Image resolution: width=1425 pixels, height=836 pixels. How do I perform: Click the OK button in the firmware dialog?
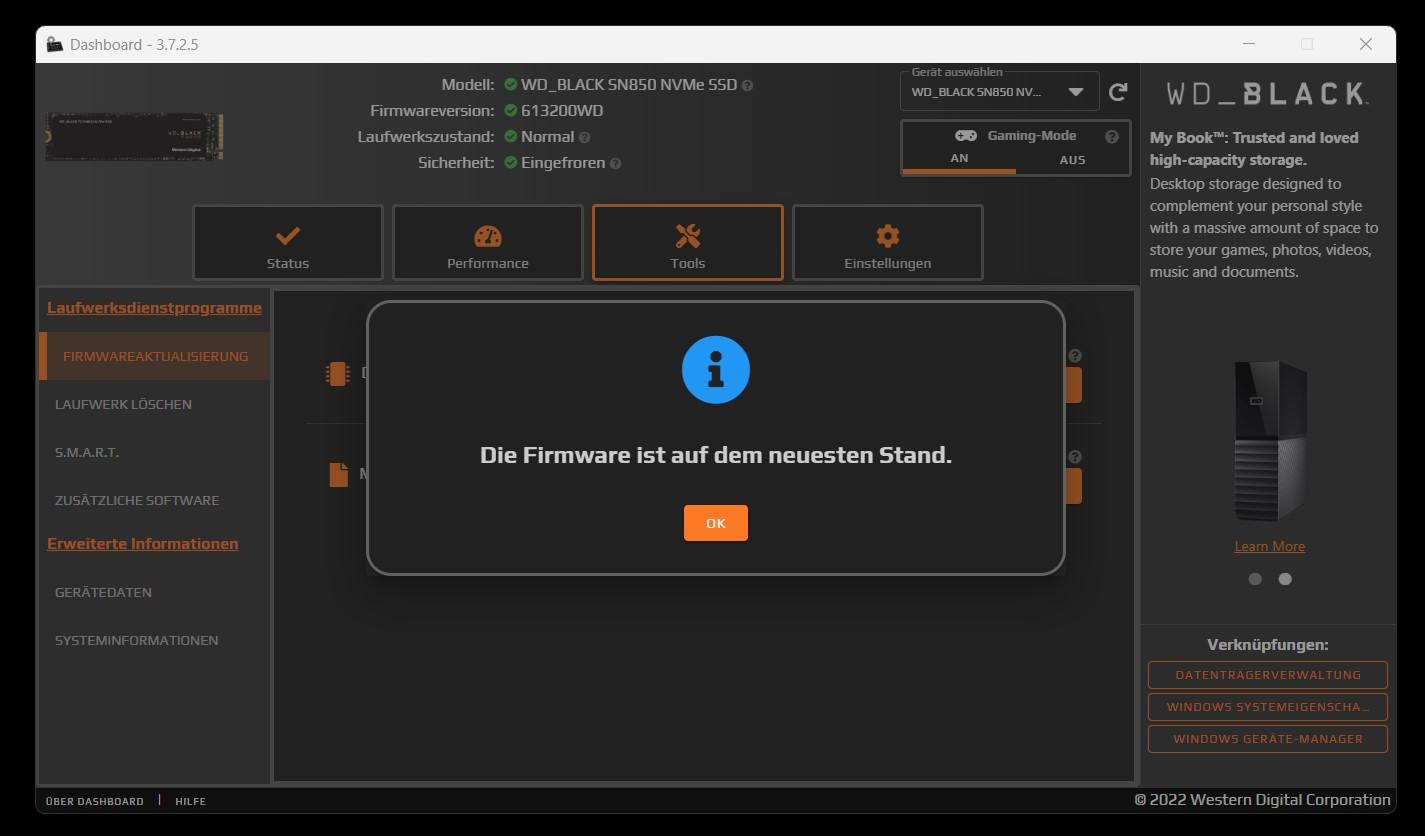(715, 523)
